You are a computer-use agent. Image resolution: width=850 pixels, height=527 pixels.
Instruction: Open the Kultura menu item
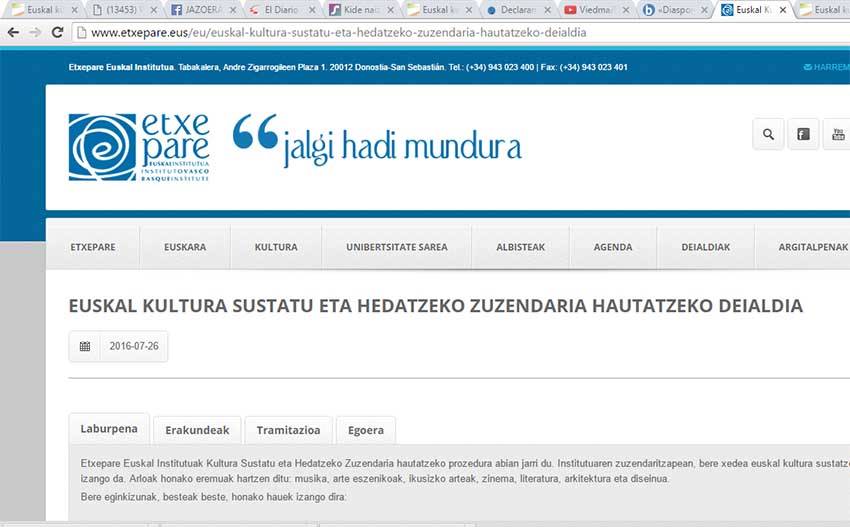coord(276,247)
